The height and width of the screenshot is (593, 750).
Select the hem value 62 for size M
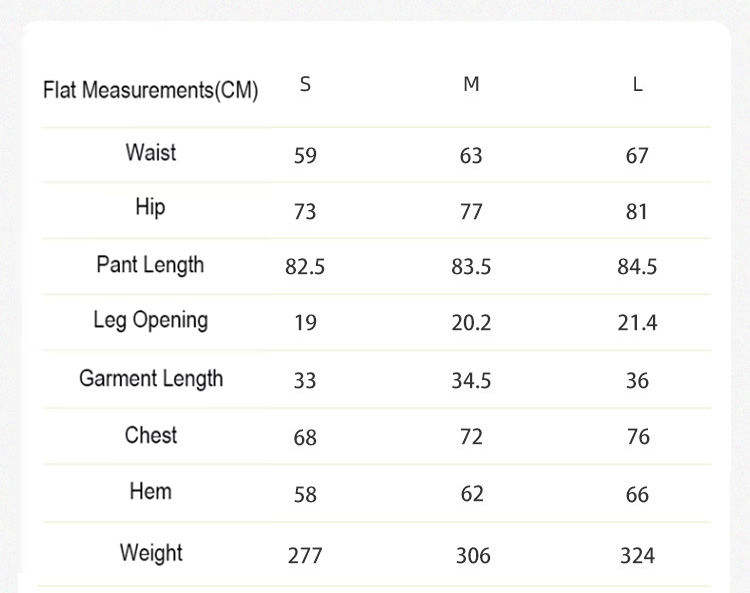[x=471, y=494]
